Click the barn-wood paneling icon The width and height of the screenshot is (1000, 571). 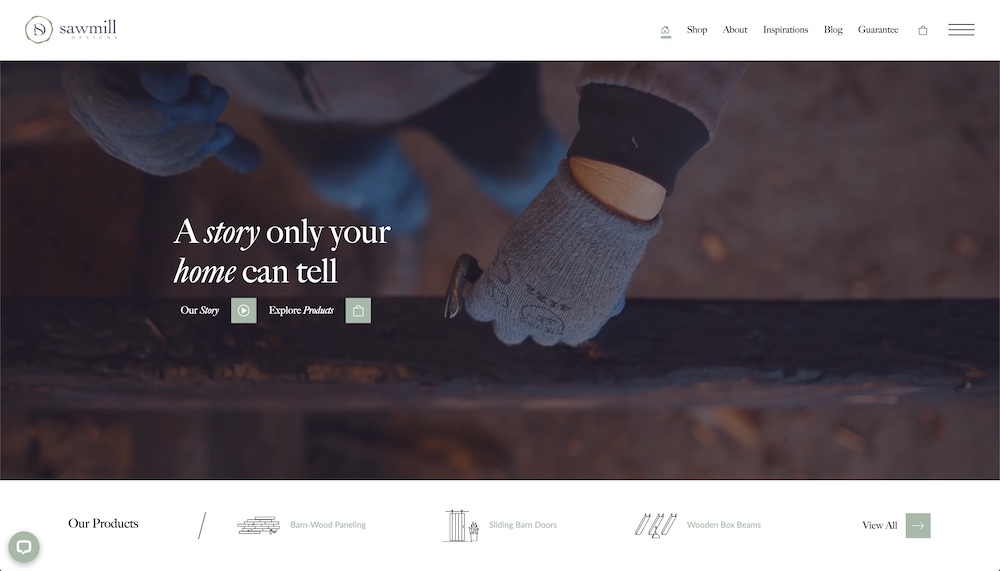(x=258, y=525)
